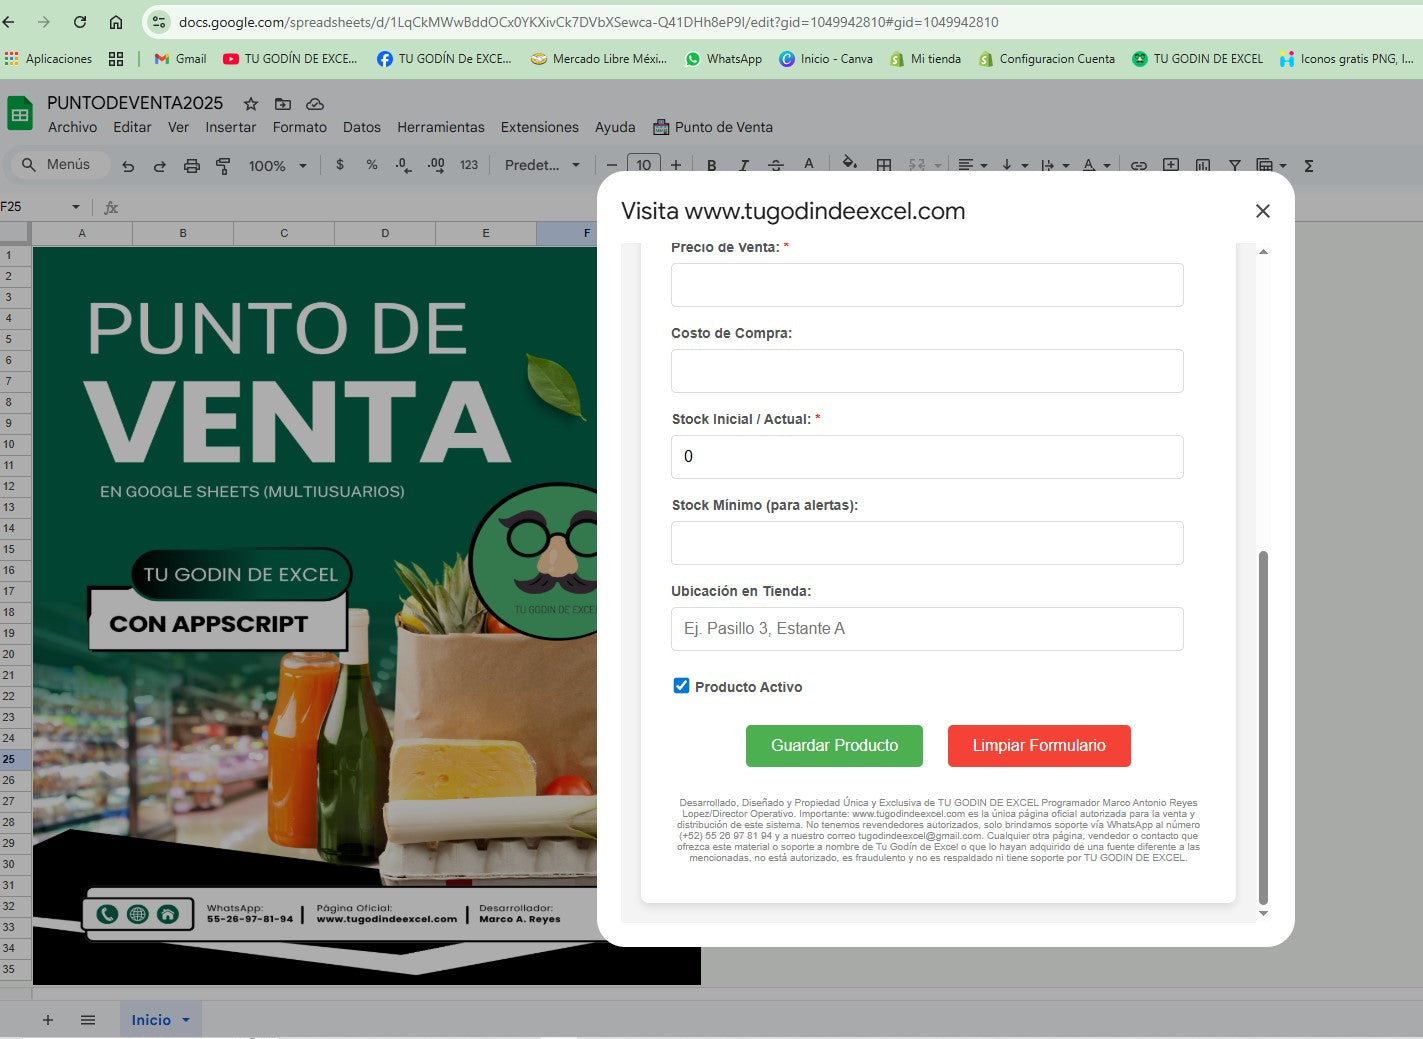Screen dimensions: 1423x1039
Task: Open the Editar menu
Action: [132, 127]
